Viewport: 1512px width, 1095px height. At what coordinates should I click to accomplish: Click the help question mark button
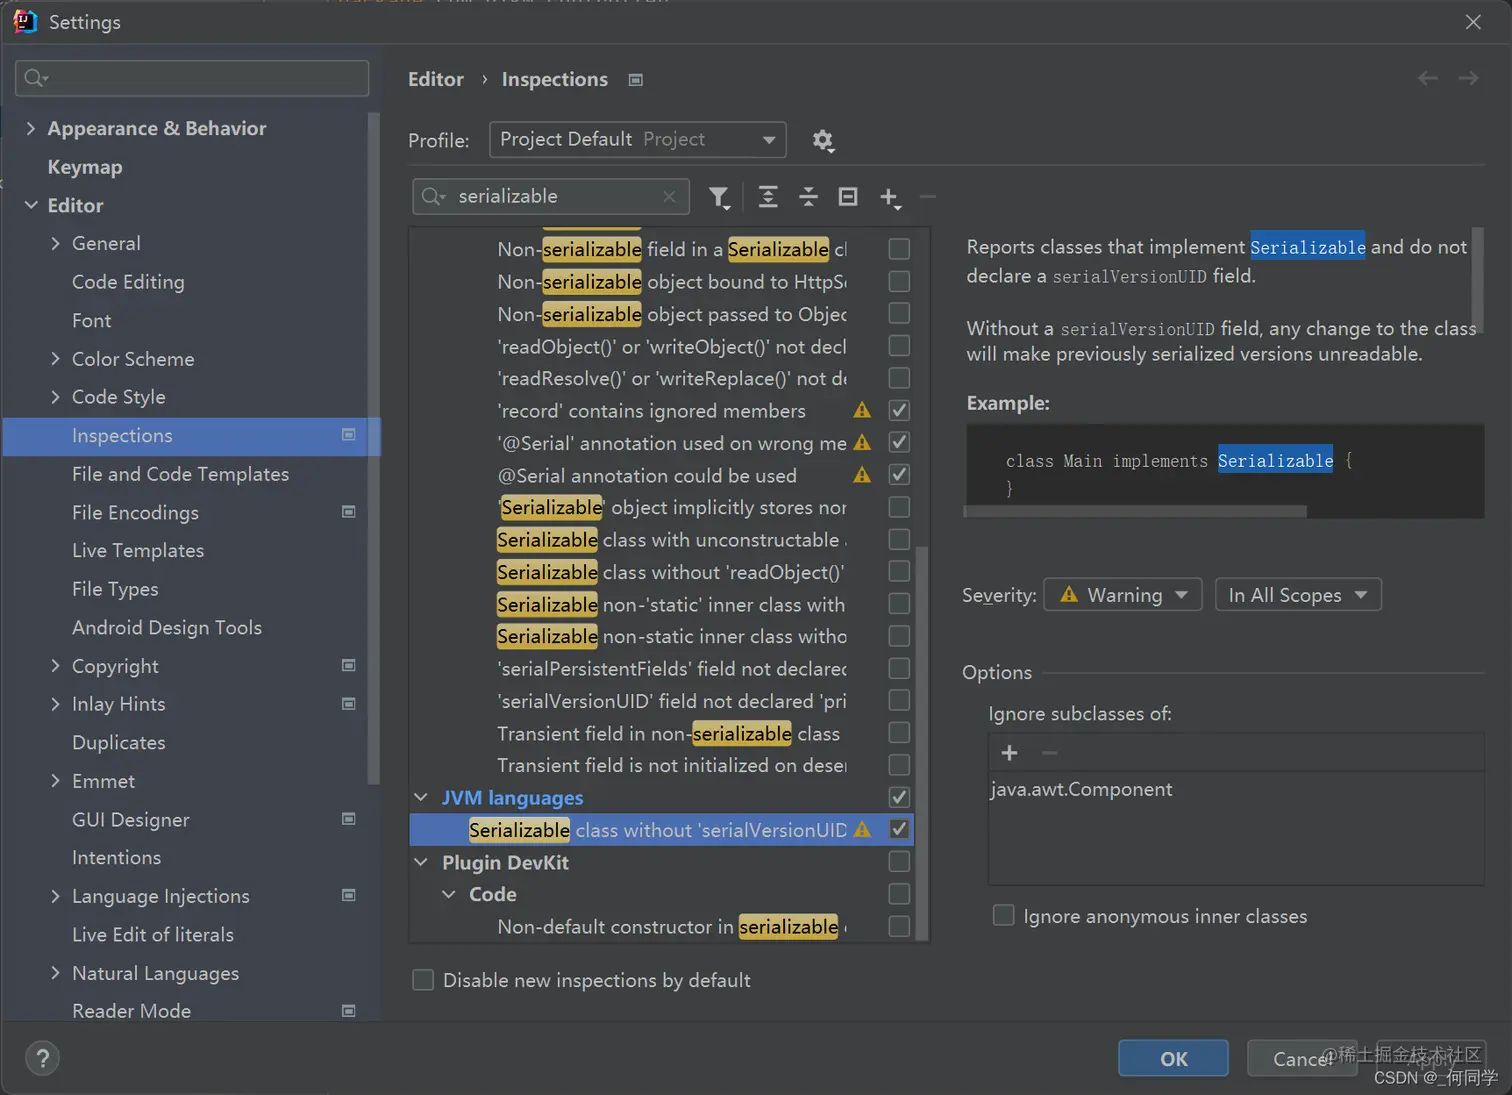42,1058
